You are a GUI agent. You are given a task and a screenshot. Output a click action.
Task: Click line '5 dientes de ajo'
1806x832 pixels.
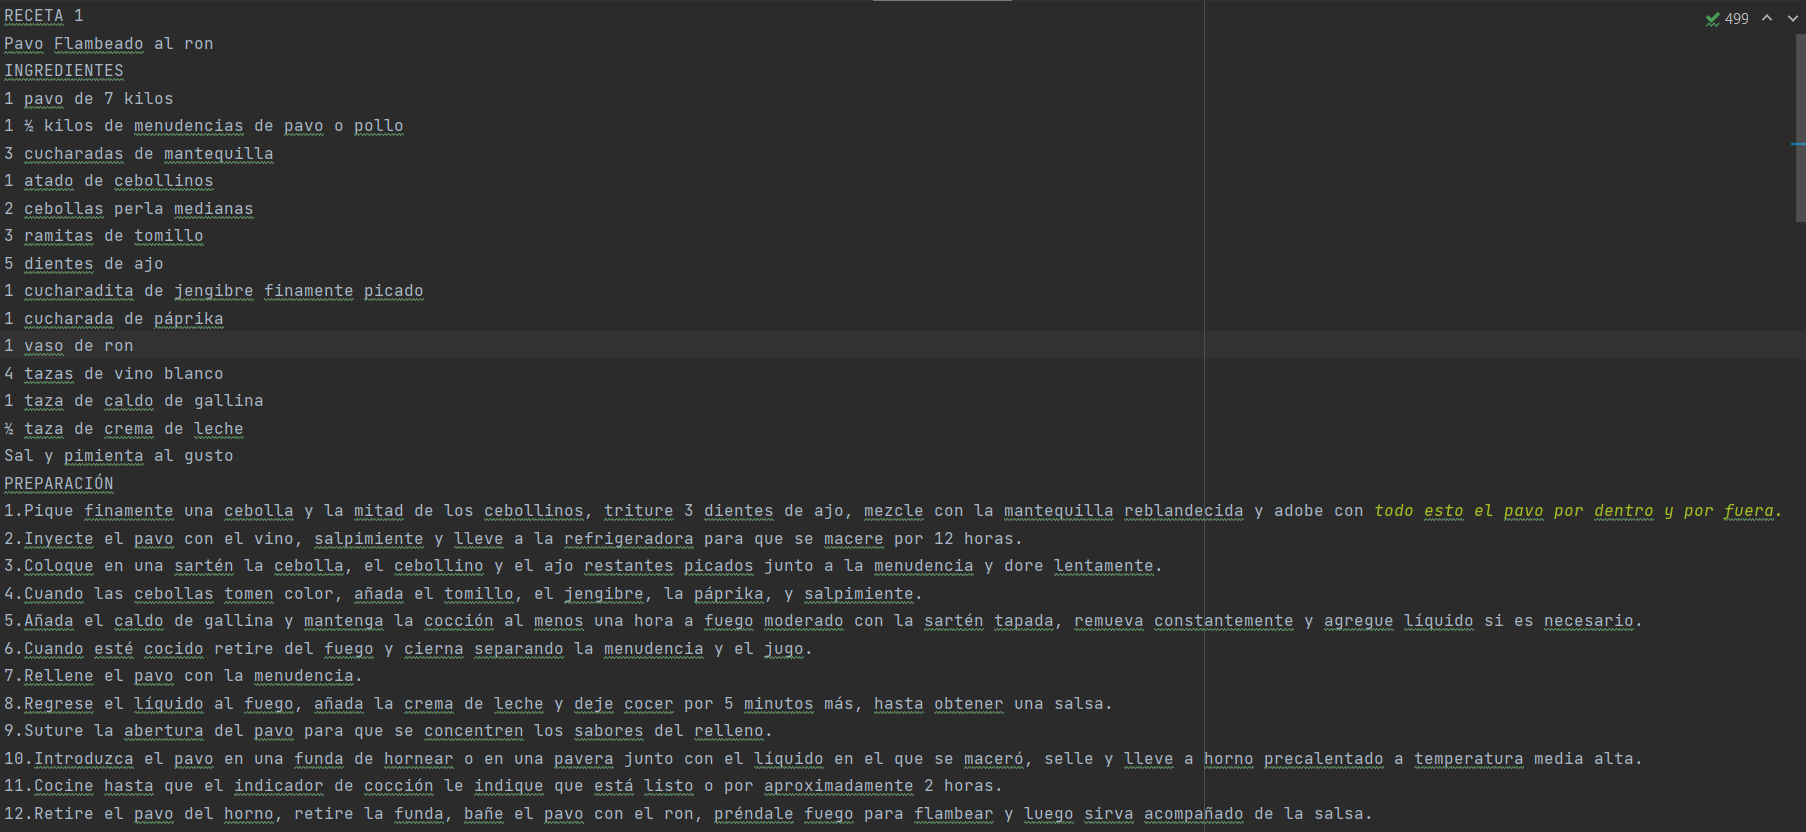click(x=84, y=264)
